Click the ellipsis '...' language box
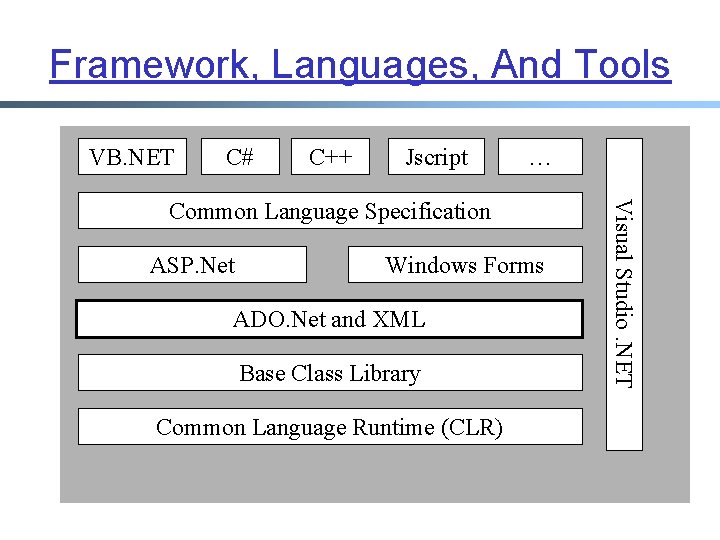Viewport: 720px width, 540px height. (540, 157)
